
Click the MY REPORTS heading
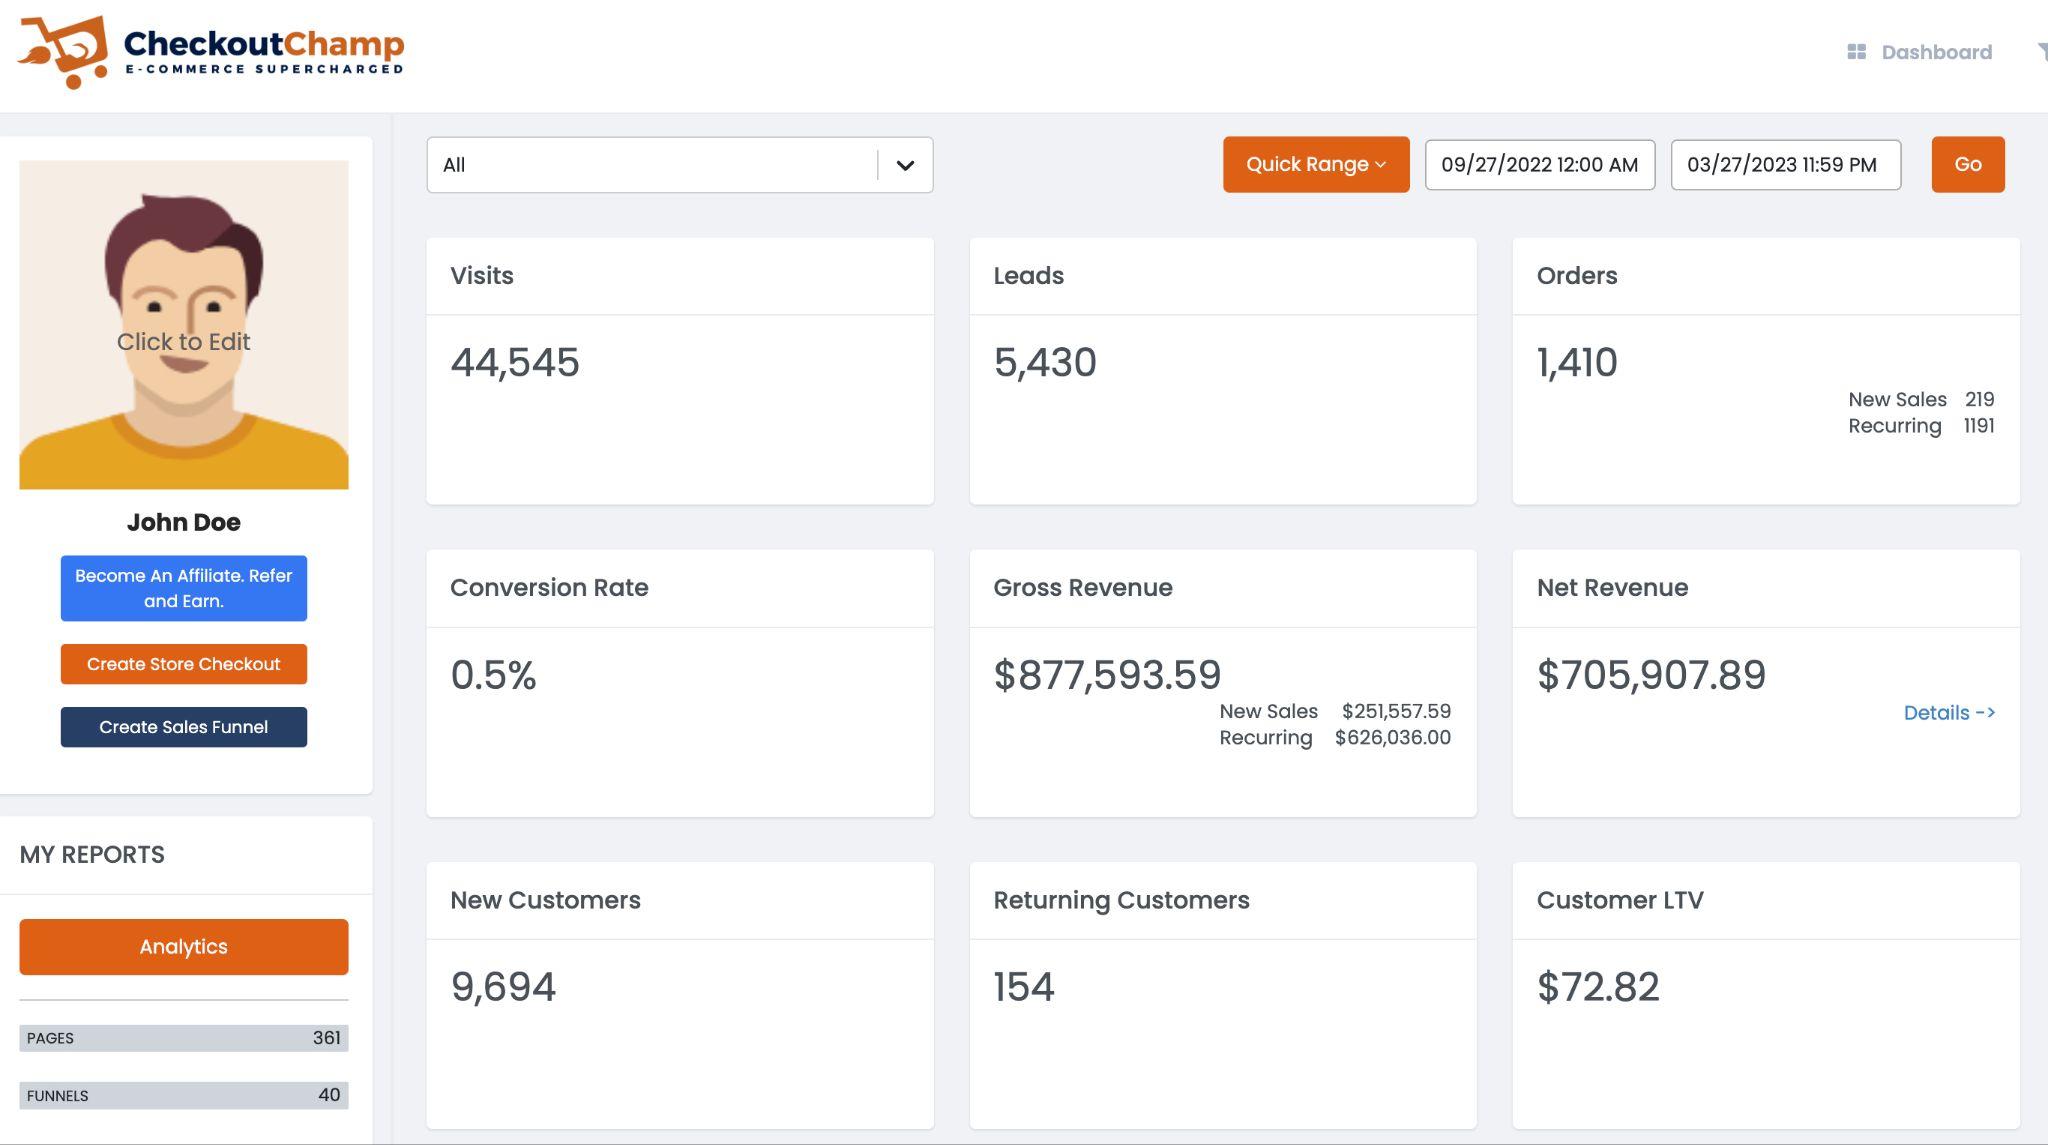point(92,855)
